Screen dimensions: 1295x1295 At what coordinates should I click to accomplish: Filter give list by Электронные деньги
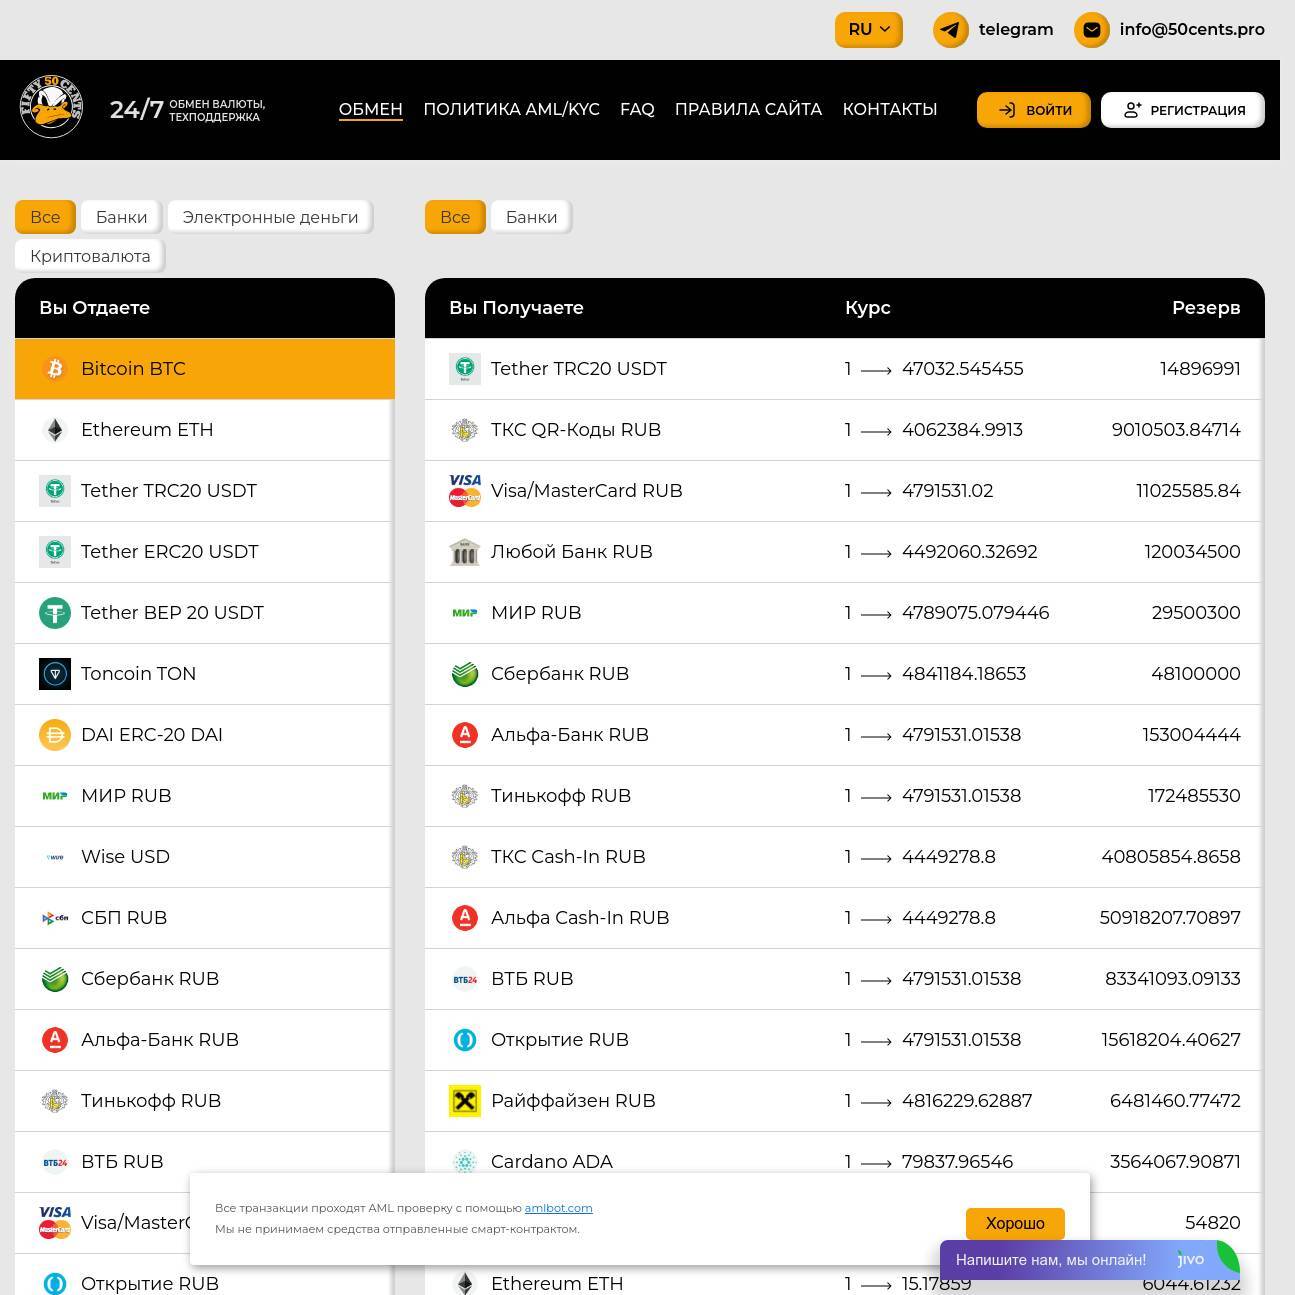click(x=270, y=217)
